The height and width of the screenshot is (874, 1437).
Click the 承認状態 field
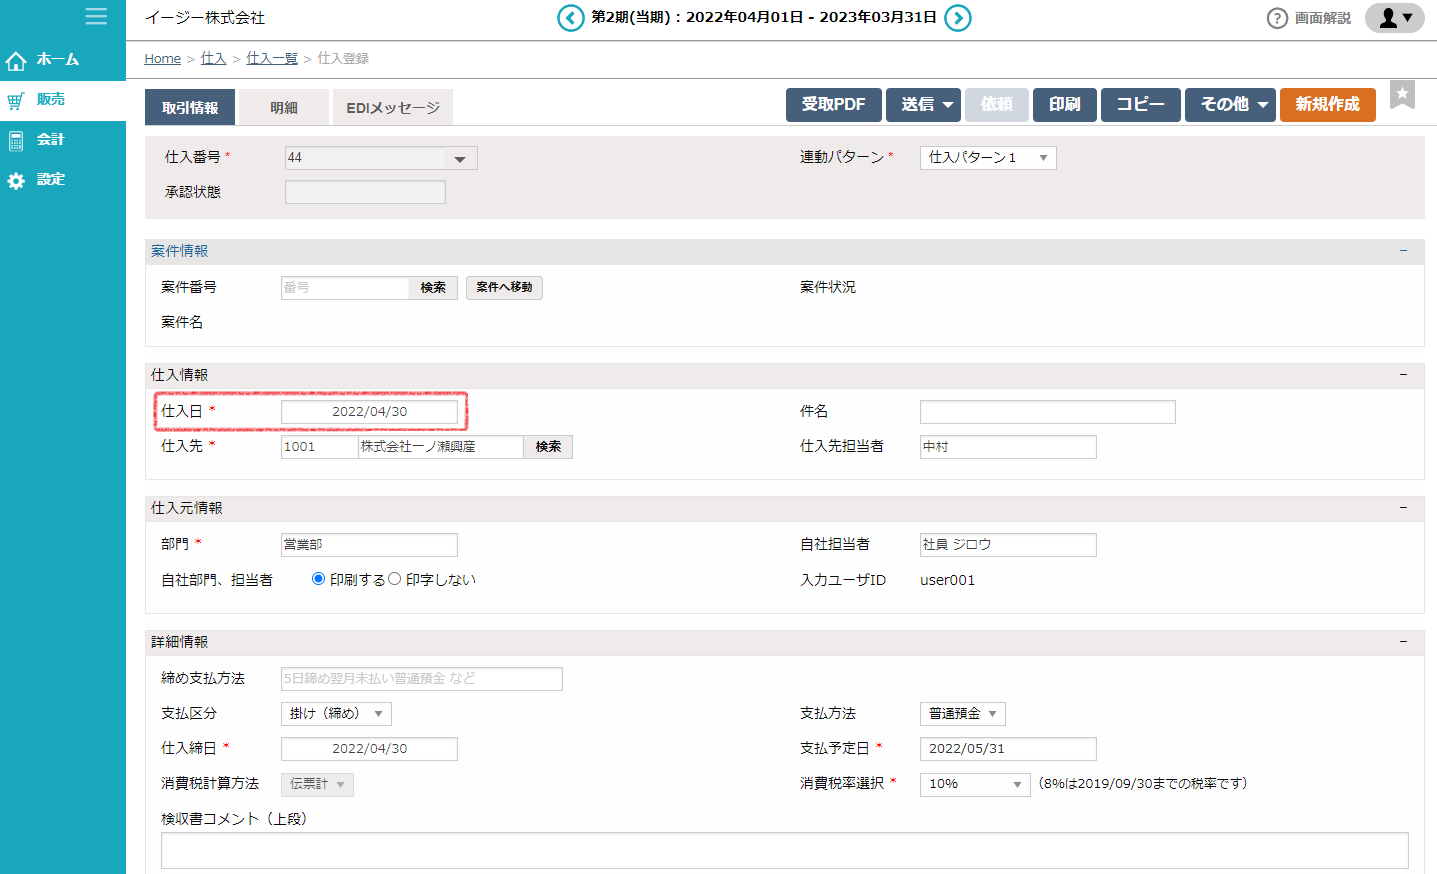[365, 192]
